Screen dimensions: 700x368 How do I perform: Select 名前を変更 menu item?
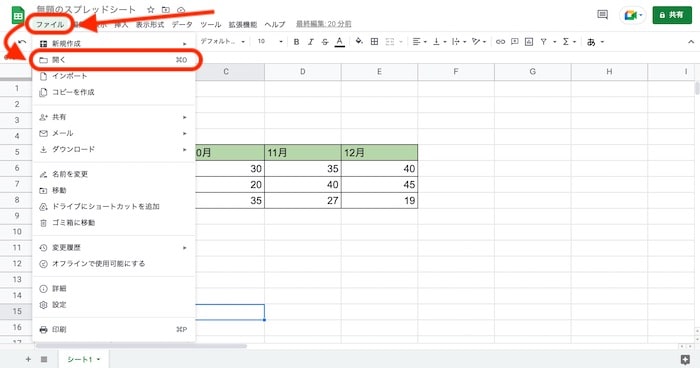(114, 174)
